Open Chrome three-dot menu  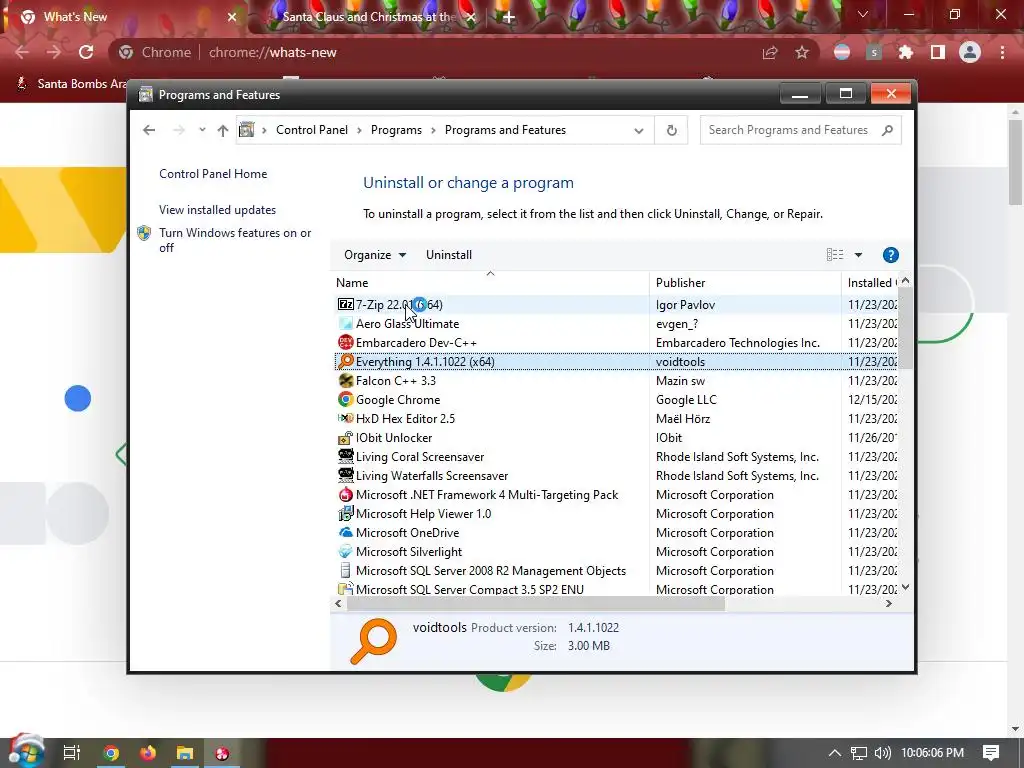tap(1002, 52)
